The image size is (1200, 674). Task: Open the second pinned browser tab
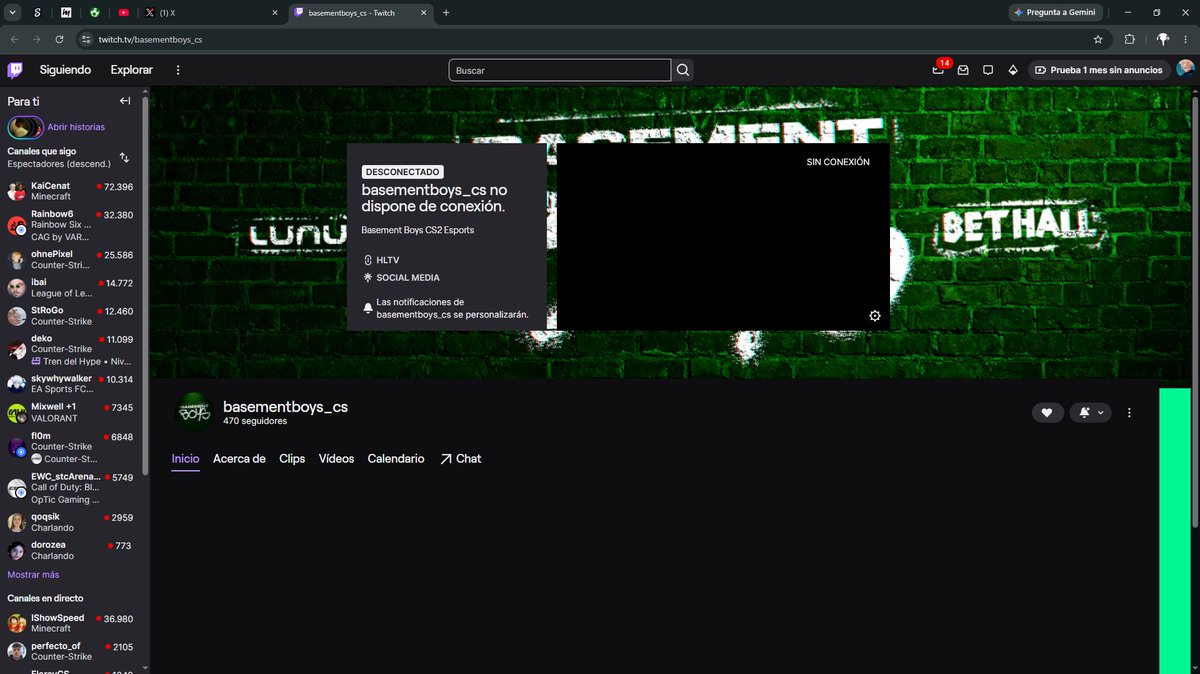[66, 12]
